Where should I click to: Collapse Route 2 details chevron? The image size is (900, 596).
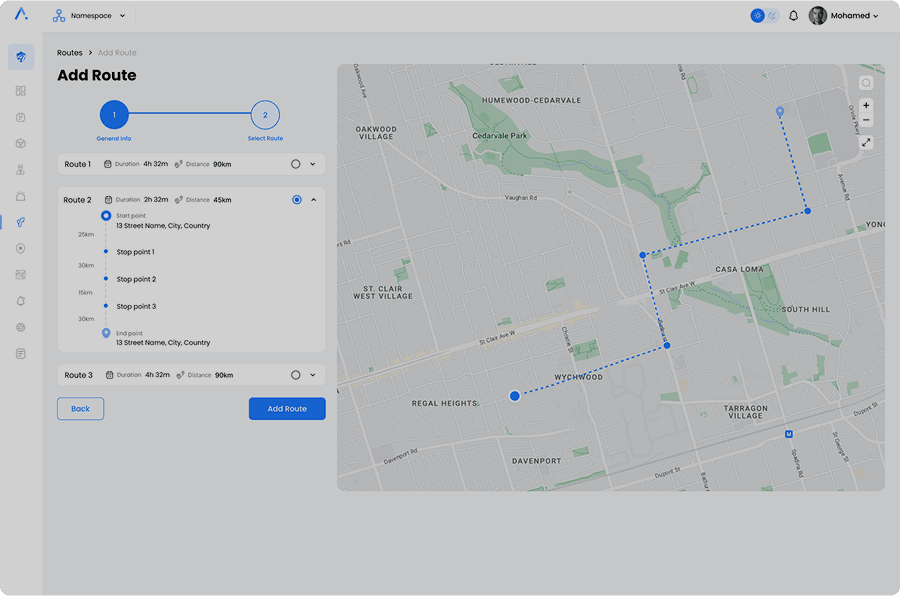pyautogui.click(x=313, y=200)
